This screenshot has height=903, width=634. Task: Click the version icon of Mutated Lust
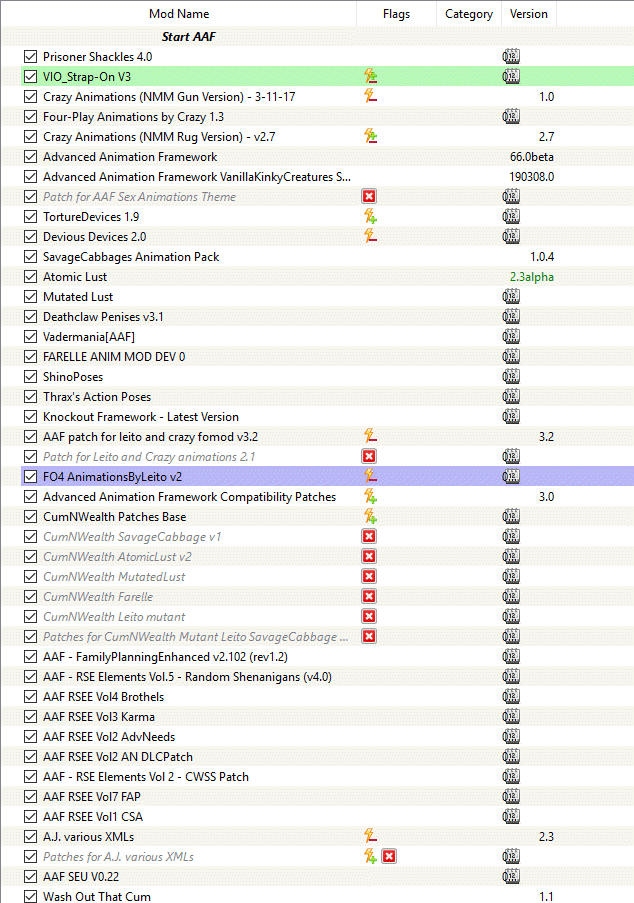click(x=511, y=297)
